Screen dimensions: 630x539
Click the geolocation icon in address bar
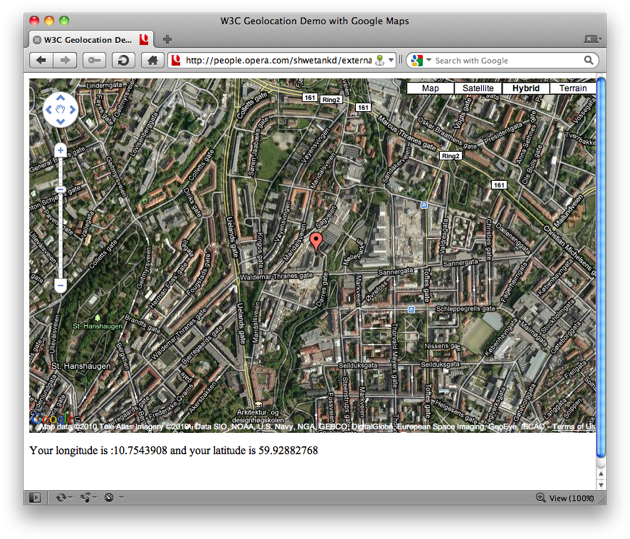[x=380, y=61]
